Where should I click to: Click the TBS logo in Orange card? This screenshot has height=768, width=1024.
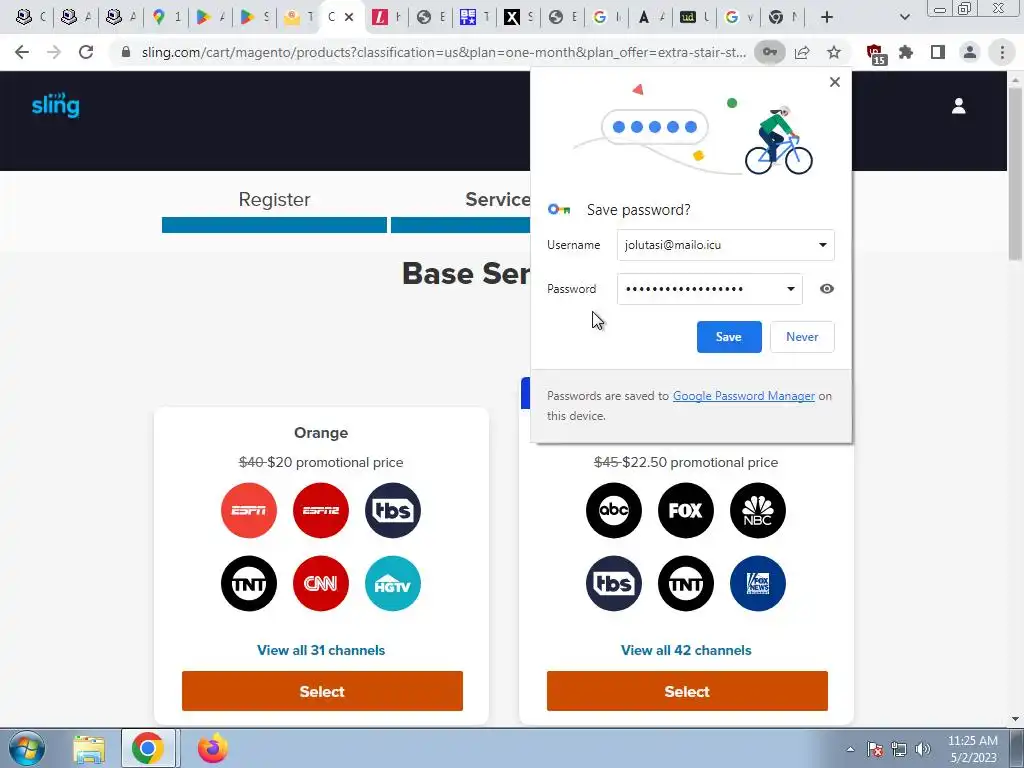(392, 511)
